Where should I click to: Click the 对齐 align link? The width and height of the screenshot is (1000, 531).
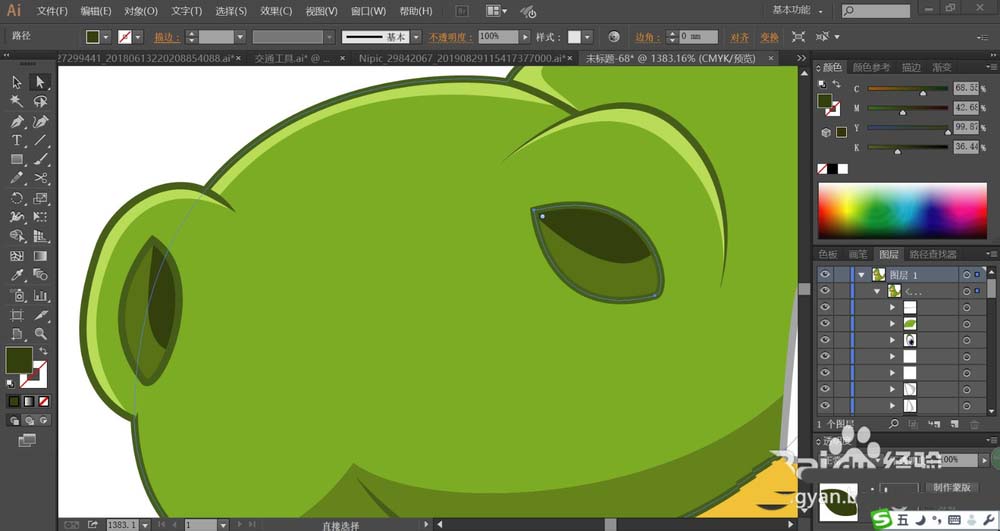click(739, 37)
